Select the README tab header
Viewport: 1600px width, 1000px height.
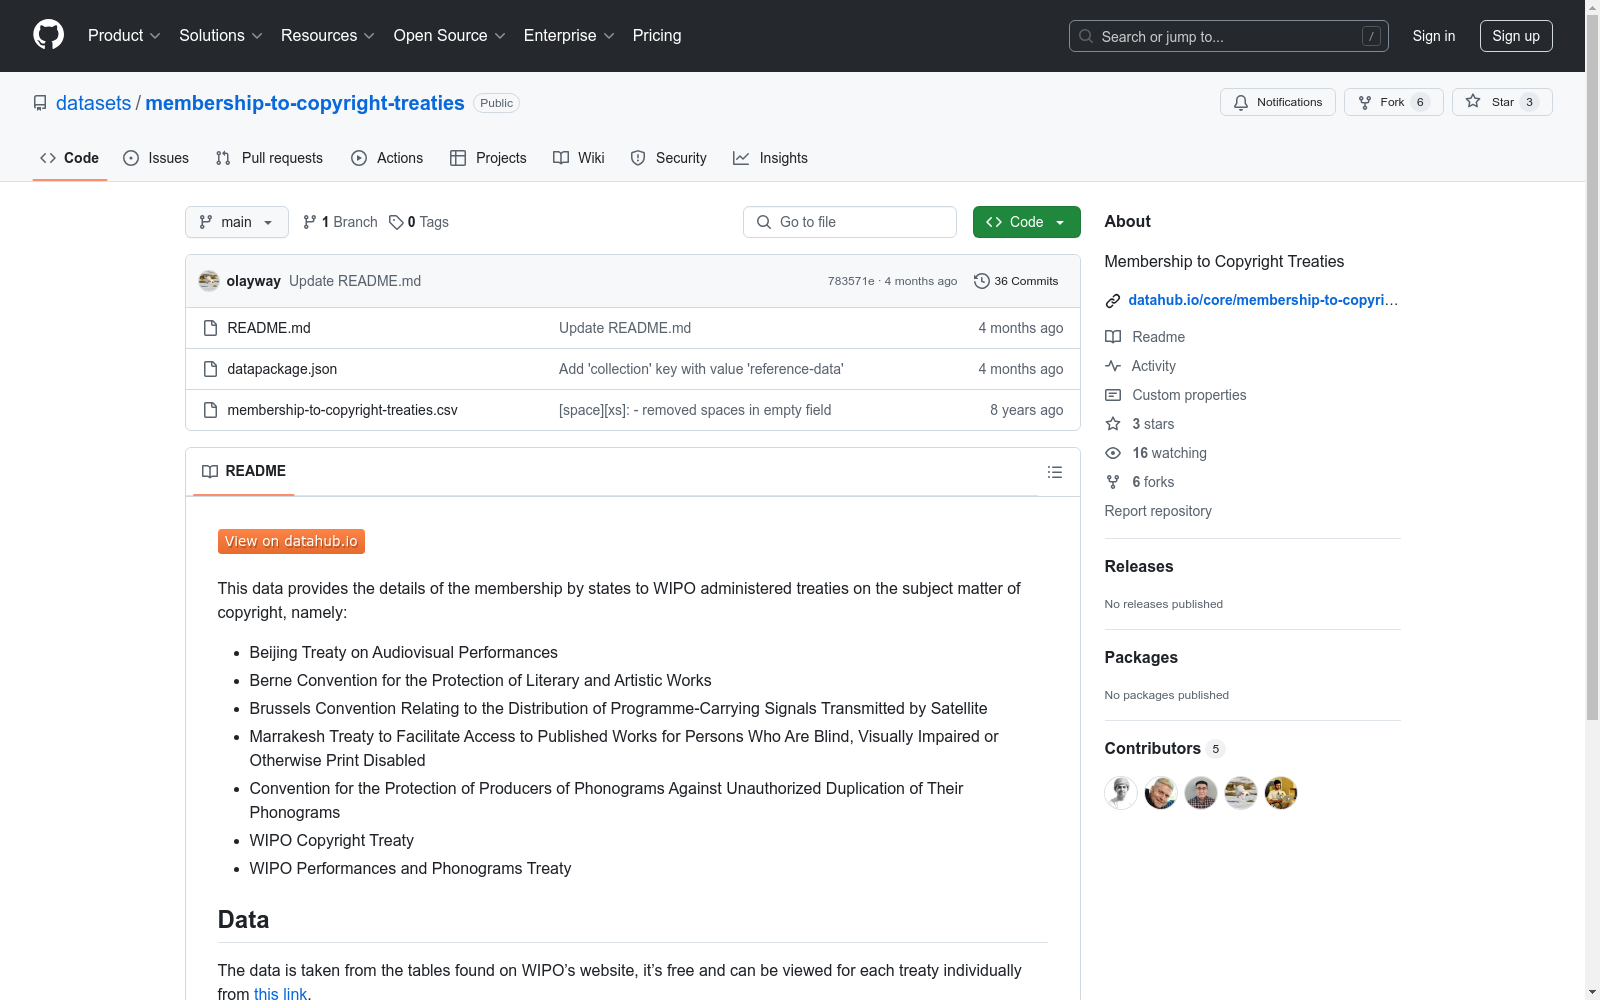pyautogui.click(x=244, y=471)
